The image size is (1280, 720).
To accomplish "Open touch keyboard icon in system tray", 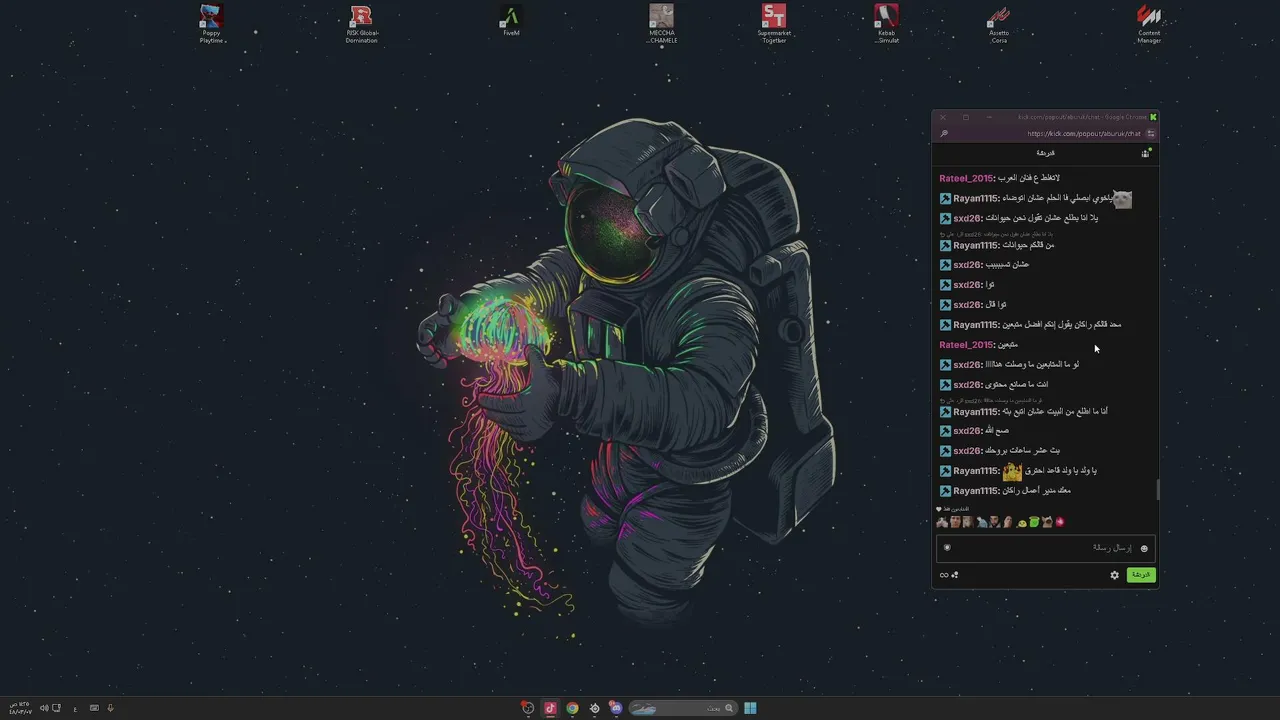I will click(x=94, y=708).
